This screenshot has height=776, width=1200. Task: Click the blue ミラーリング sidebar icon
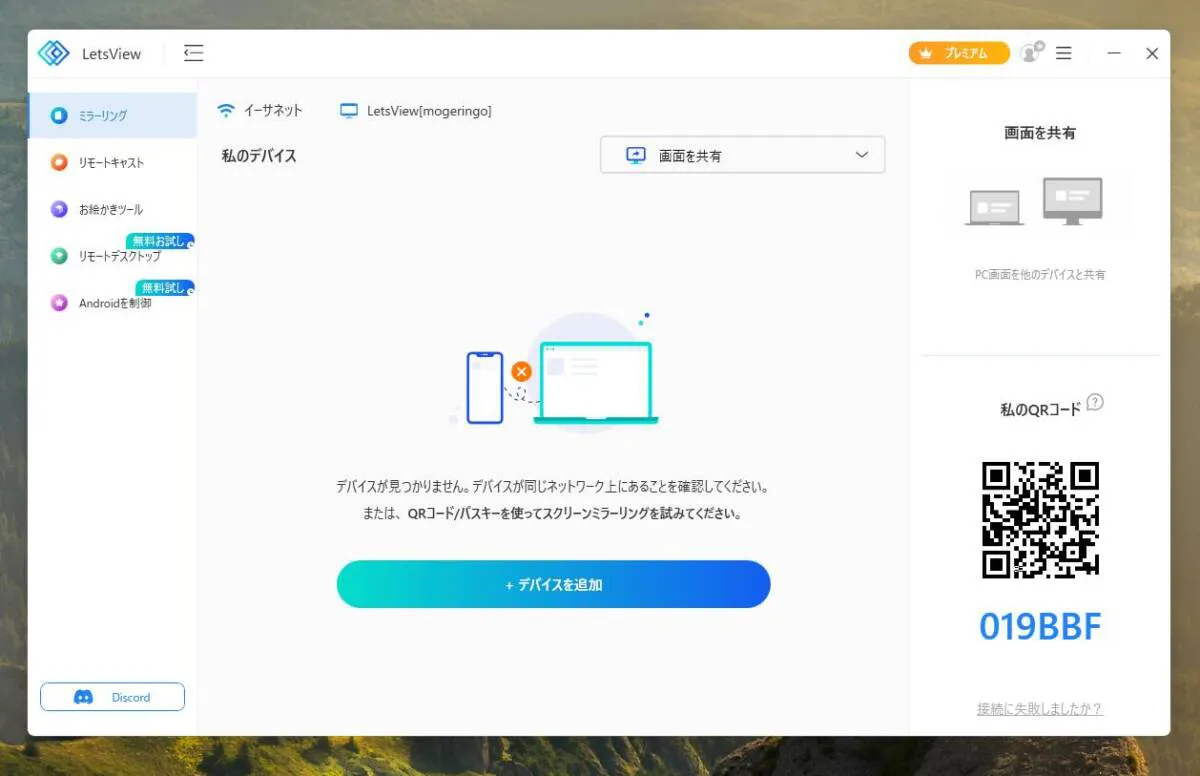(59, 116)
